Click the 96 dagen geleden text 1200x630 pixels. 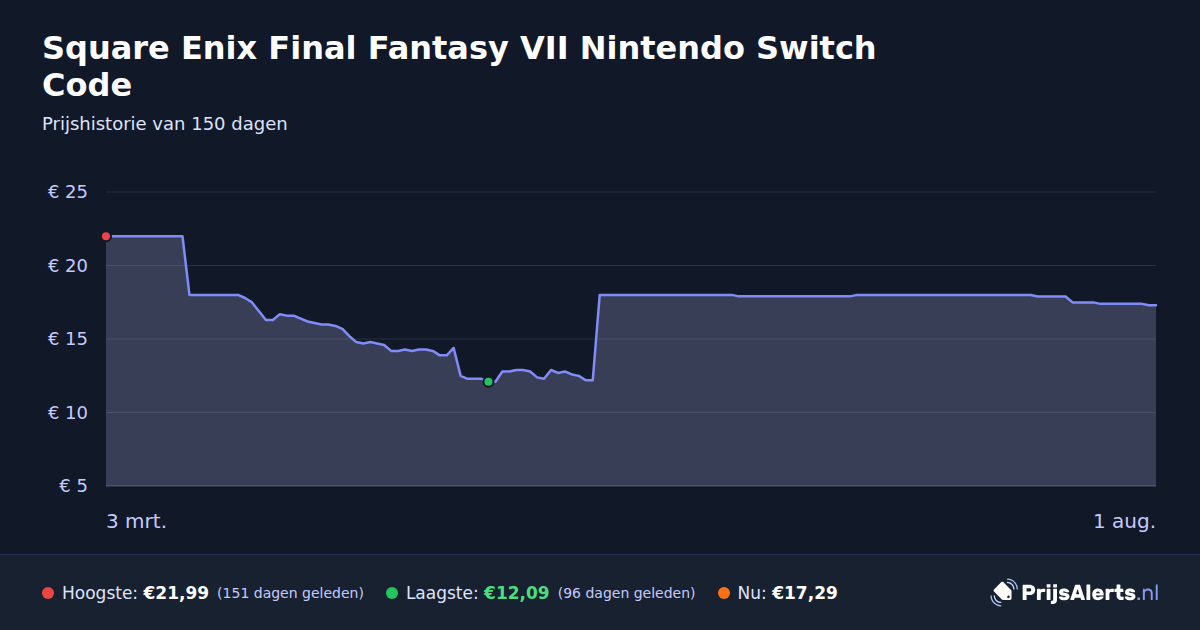pos(626,593)
